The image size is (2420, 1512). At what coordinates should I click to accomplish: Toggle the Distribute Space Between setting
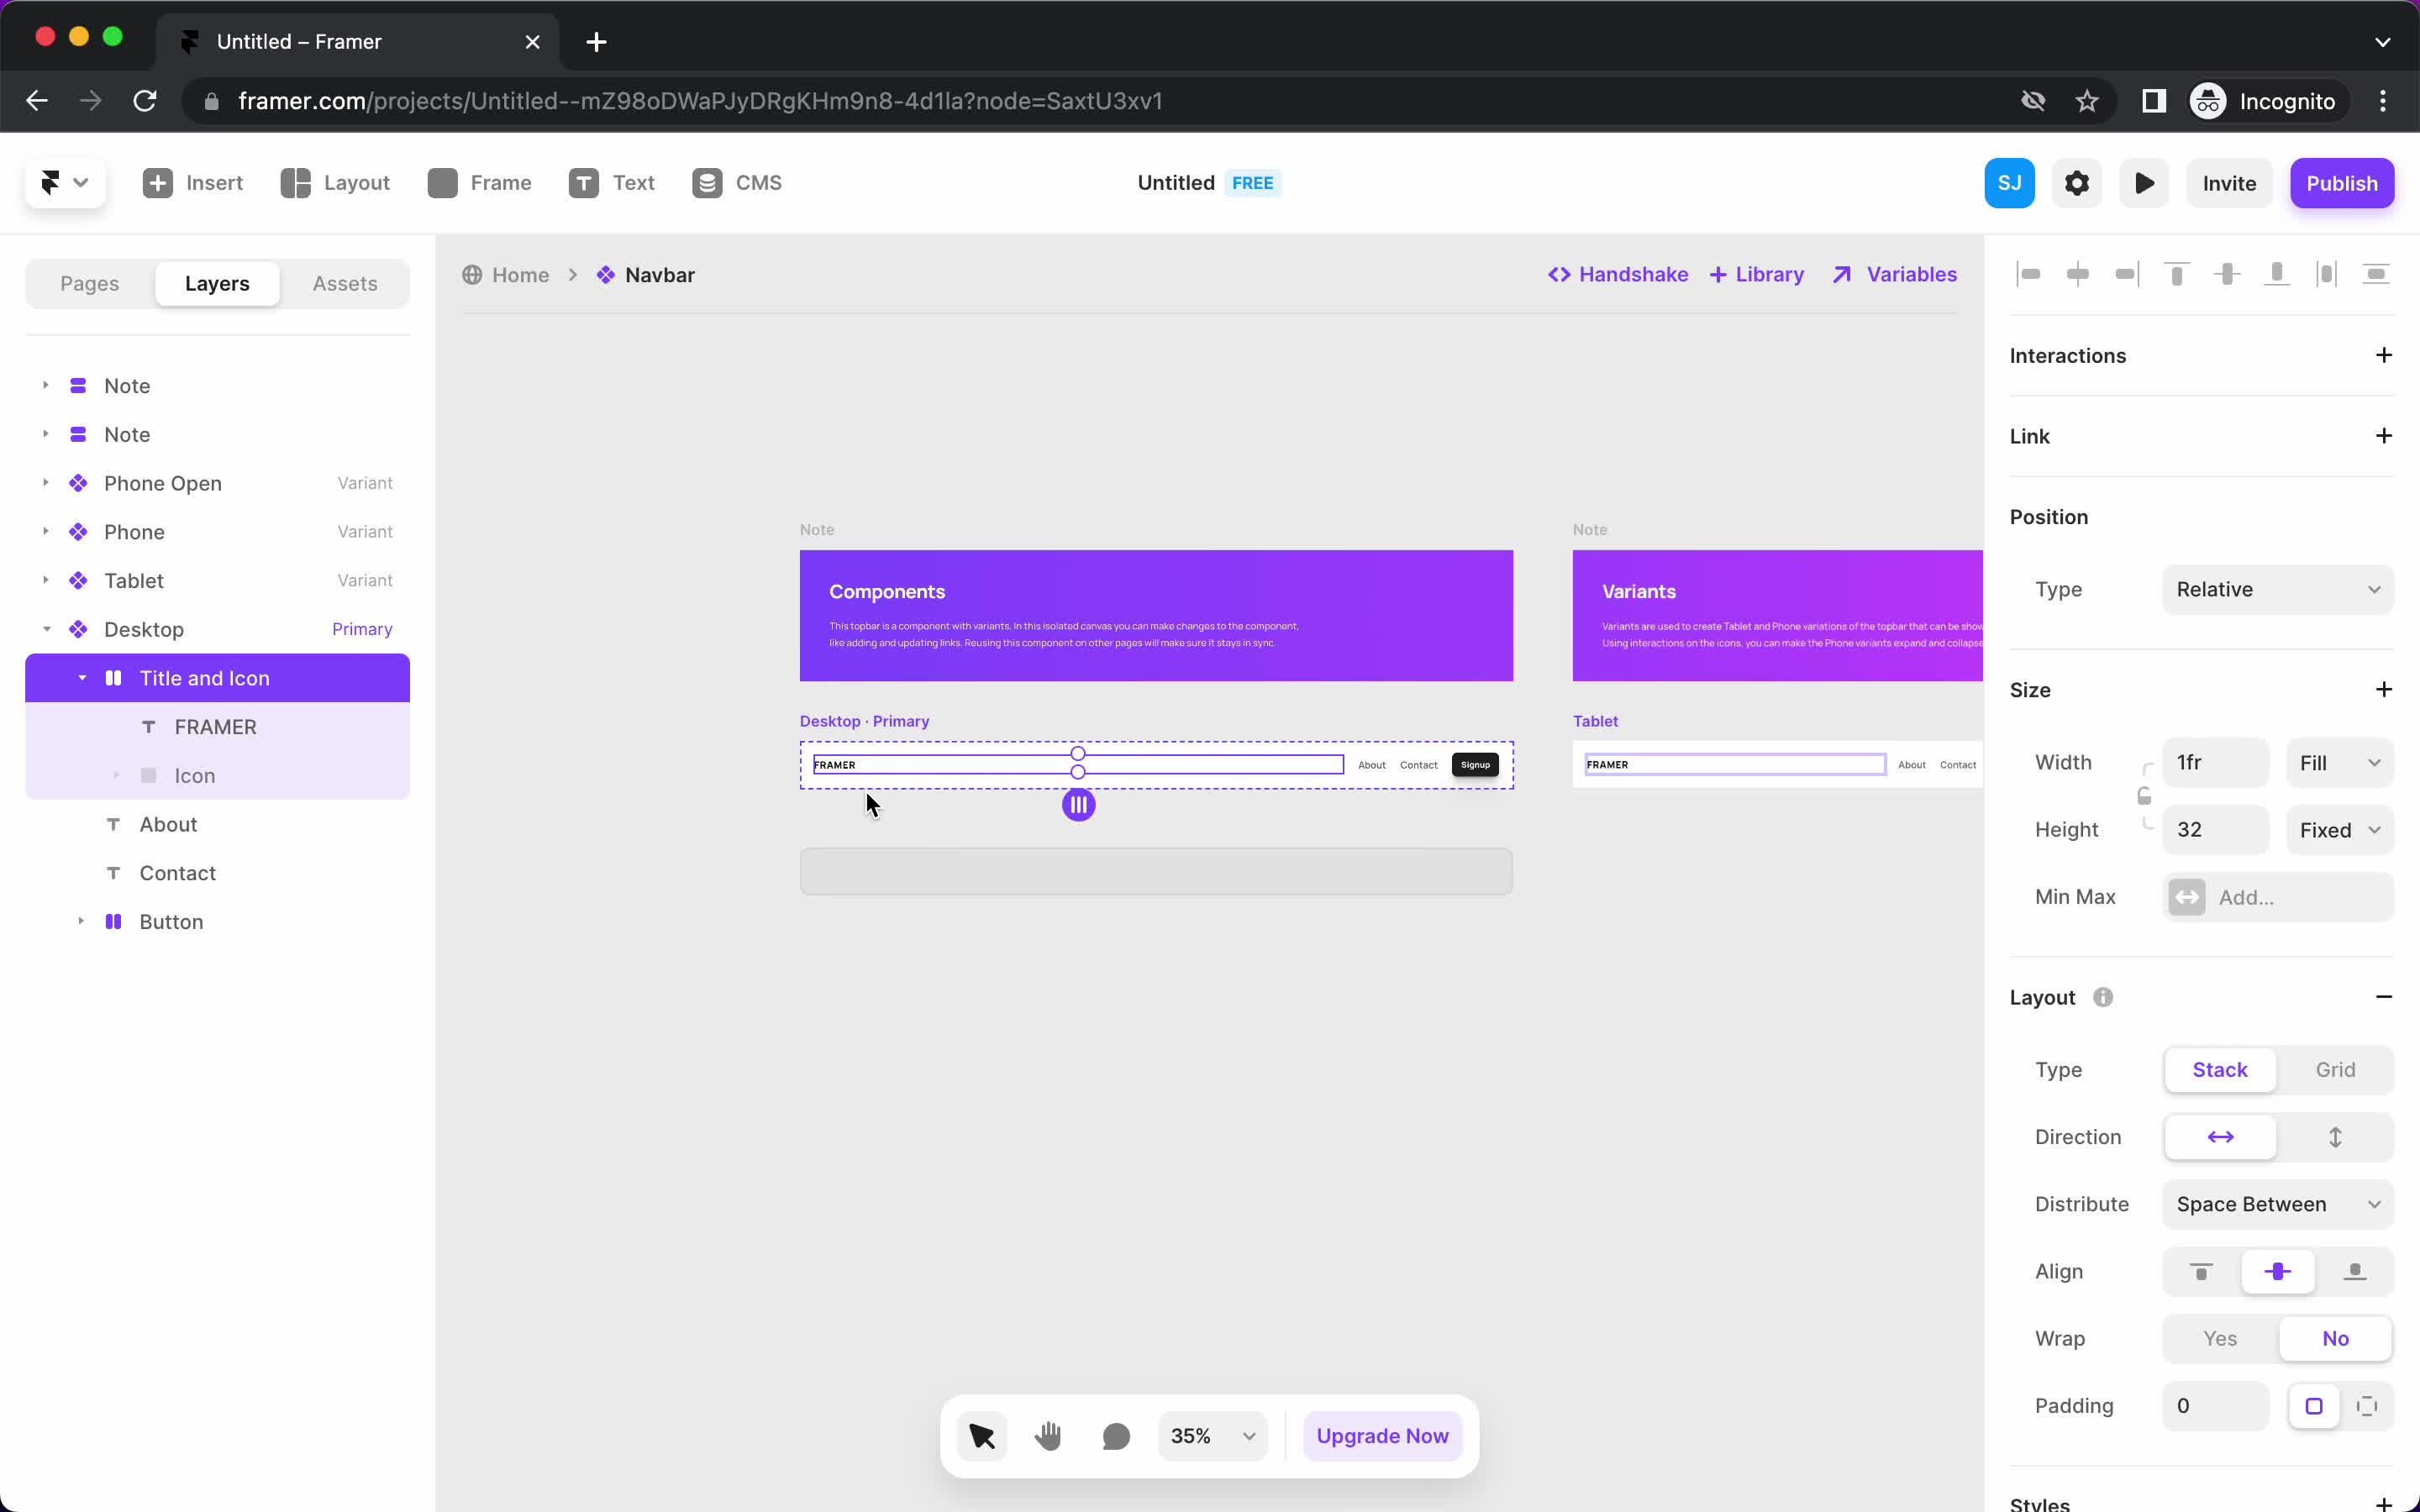point(2277,1204)
